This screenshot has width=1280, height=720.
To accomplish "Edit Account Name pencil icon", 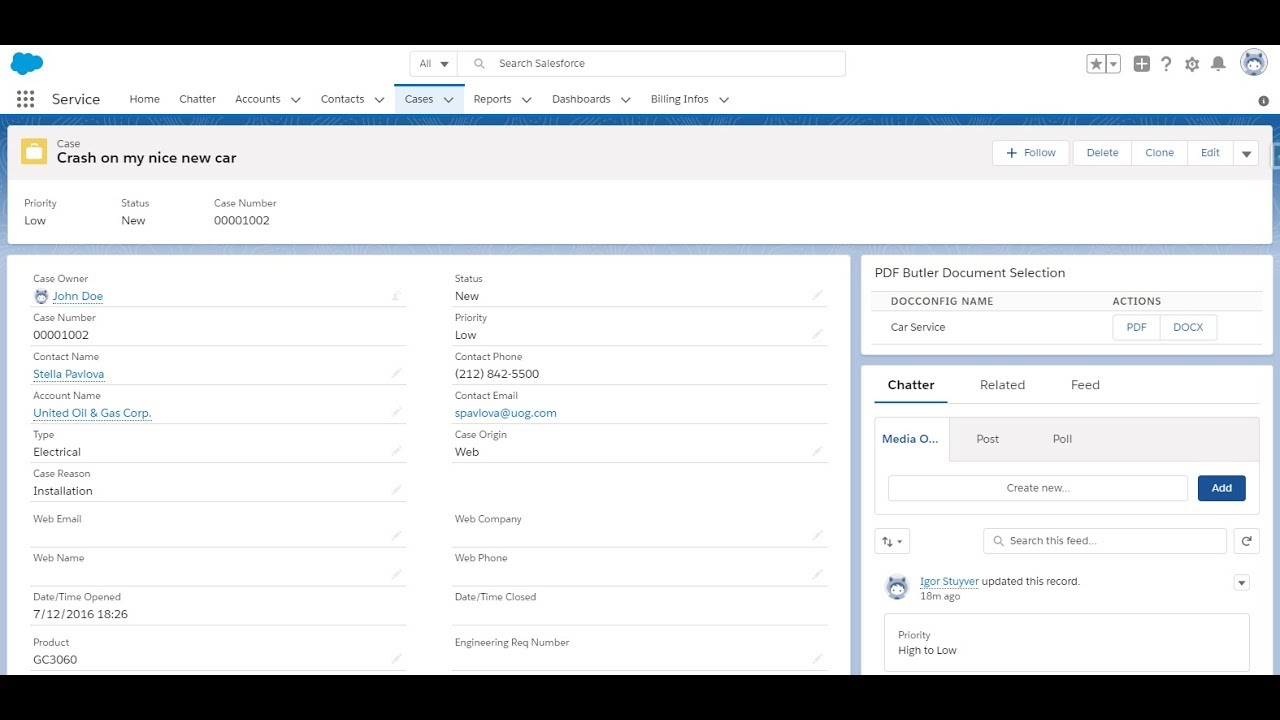I will coord(396,412).
